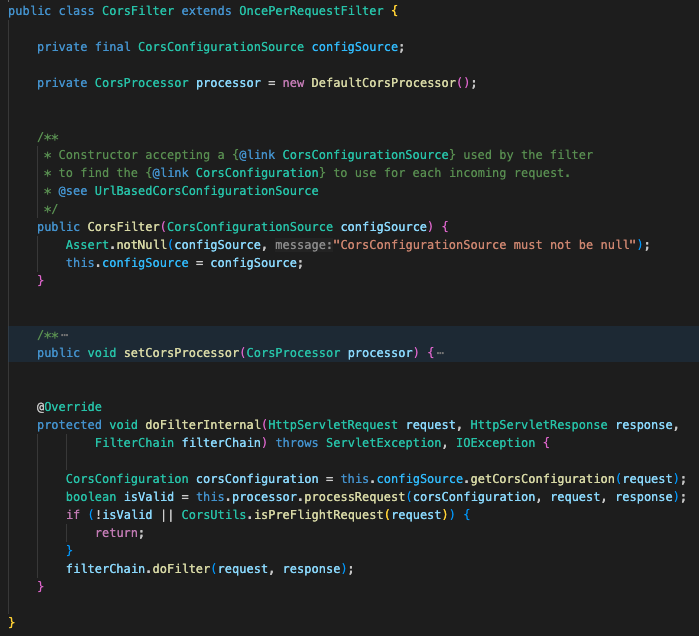This screenshot has width=699, height=636.
Task: Click UrlBasedCorsConfigurationSource see reference
Action: point(206,191)
